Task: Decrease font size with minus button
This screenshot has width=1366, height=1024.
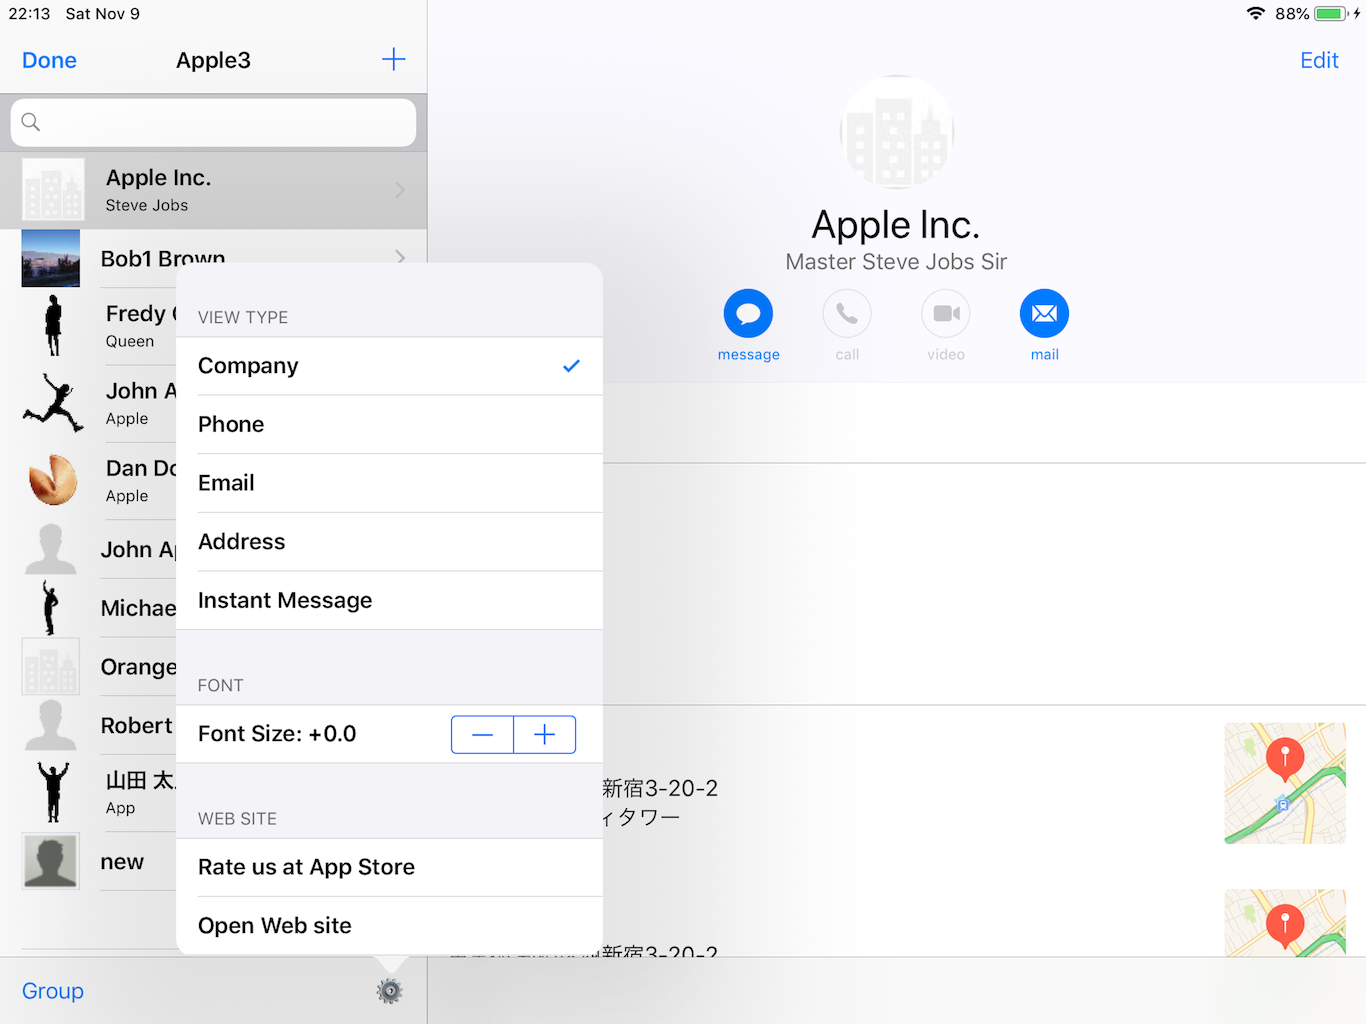Action: coord(482,734)
